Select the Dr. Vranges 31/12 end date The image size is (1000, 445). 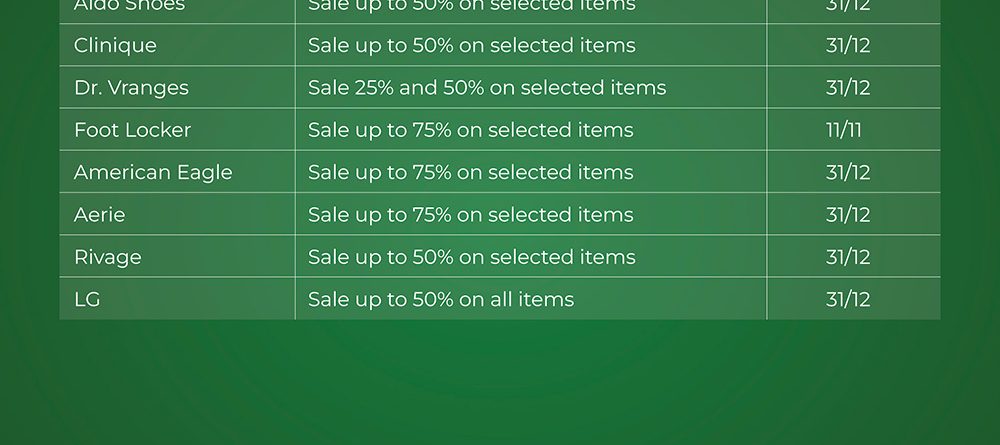pos(848,88)
